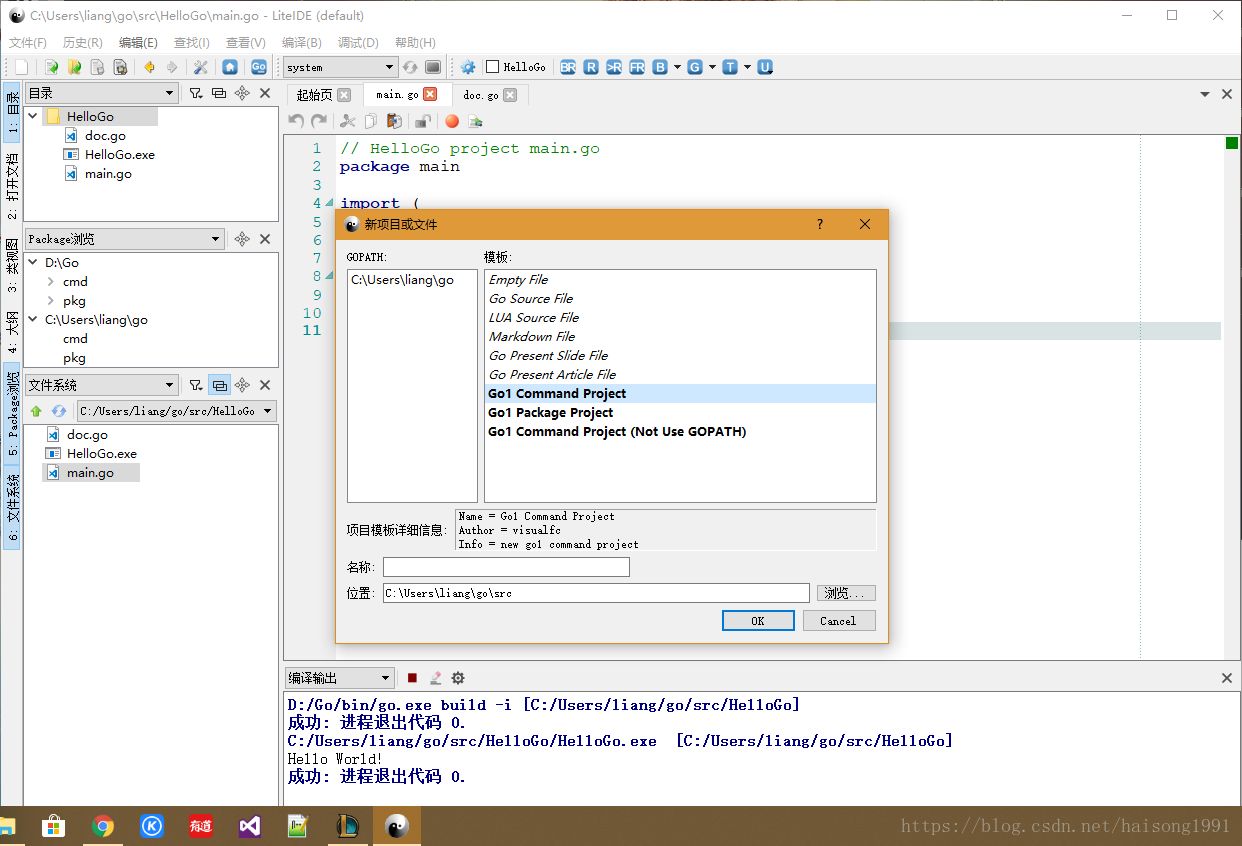This screenshot has width=1242, height=846.
Task: Switch to the 起始页 tab
Action: click(314, 94)
